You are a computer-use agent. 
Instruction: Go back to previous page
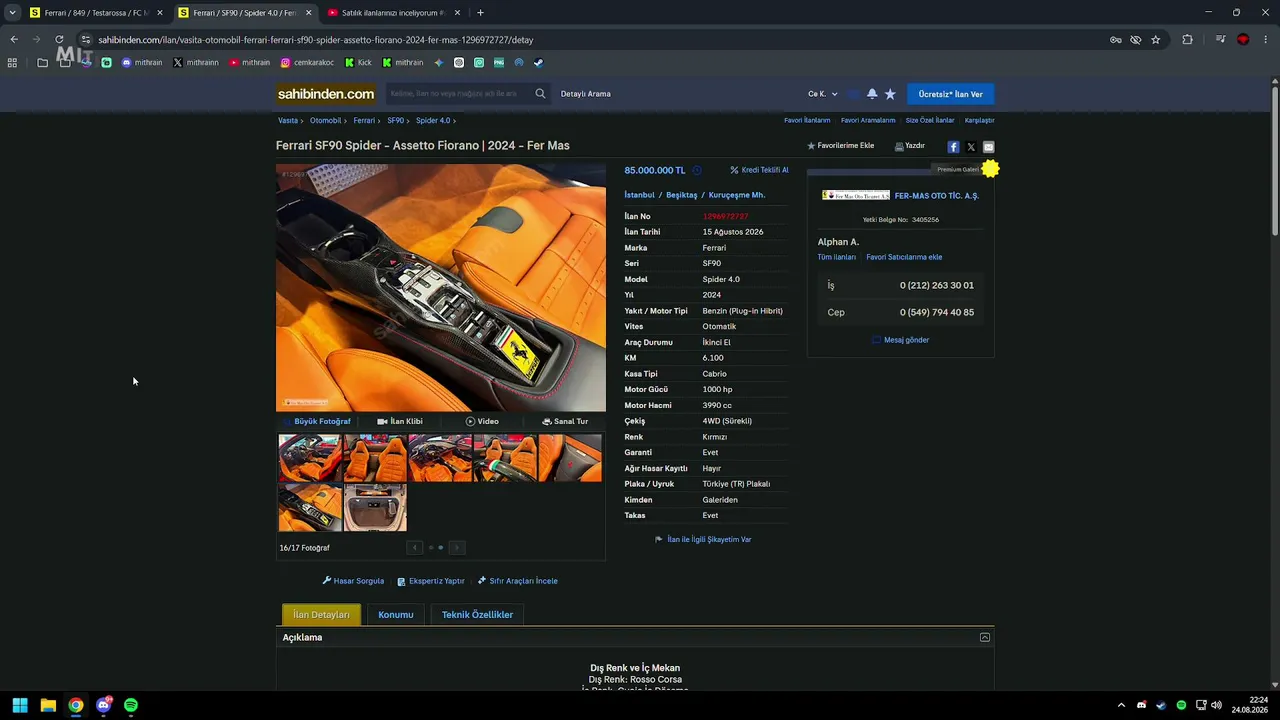14,40
